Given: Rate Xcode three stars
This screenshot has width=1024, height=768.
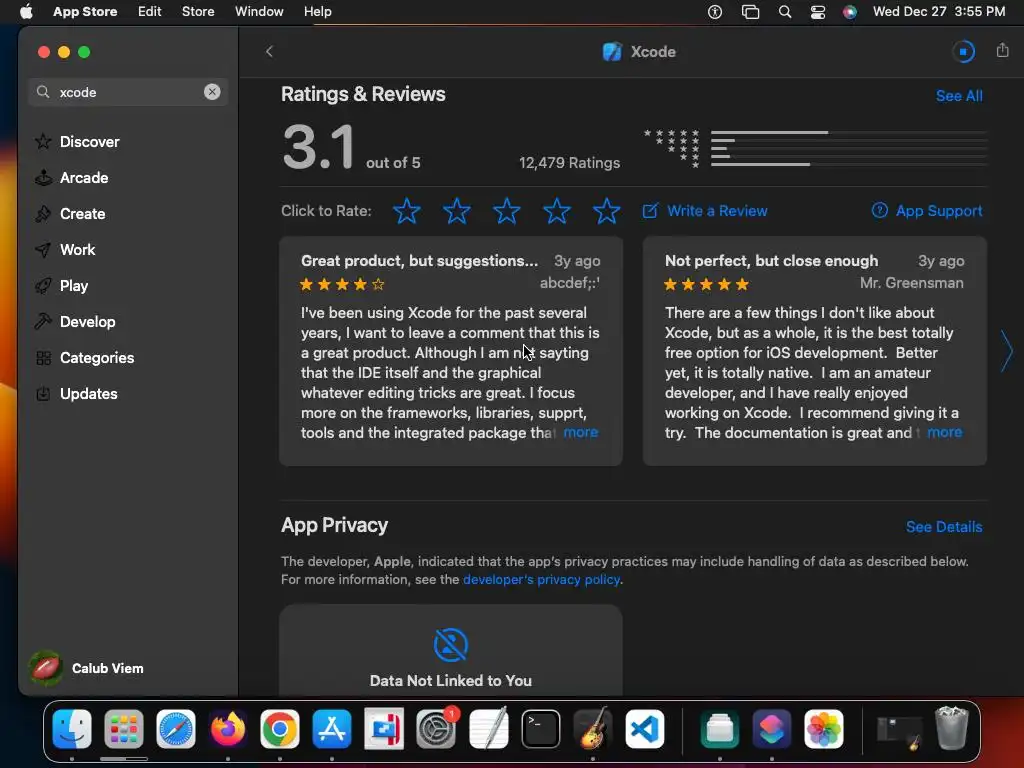Looking at the screenshot, I should click(507, 211).
